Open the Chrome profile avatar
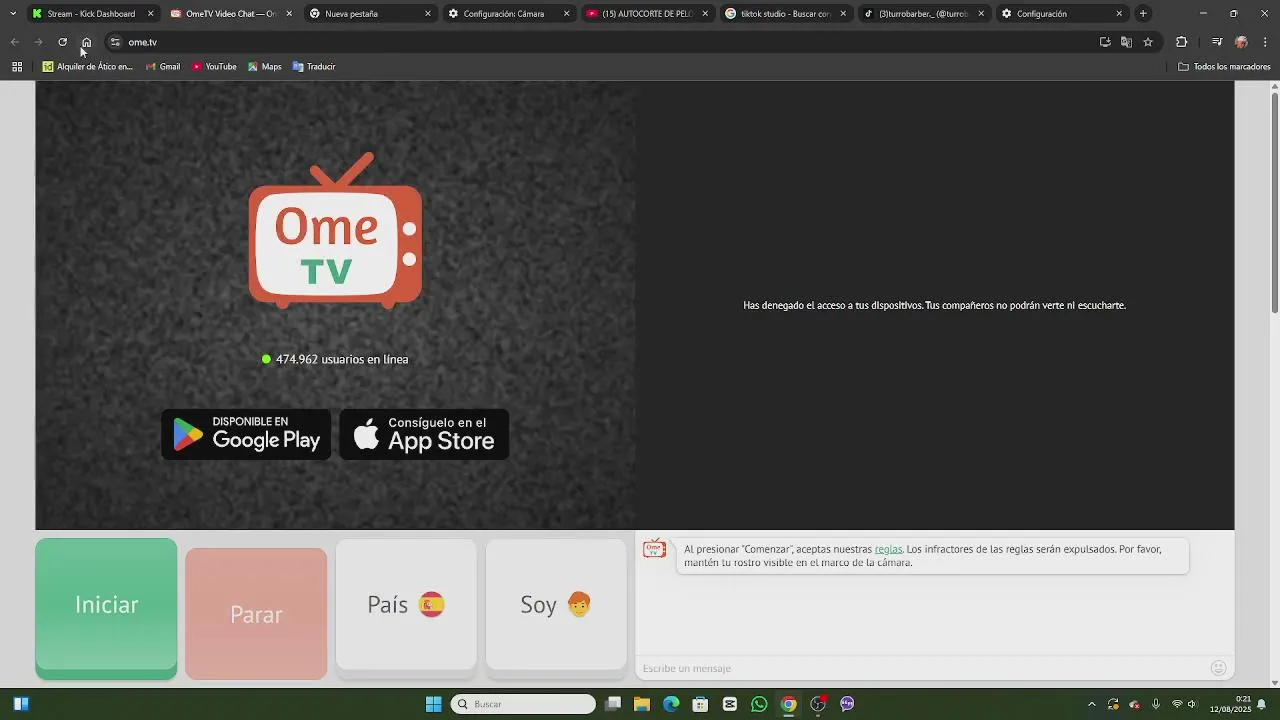The height and width of the screenshot is (720, 1280). (1241, 42)
